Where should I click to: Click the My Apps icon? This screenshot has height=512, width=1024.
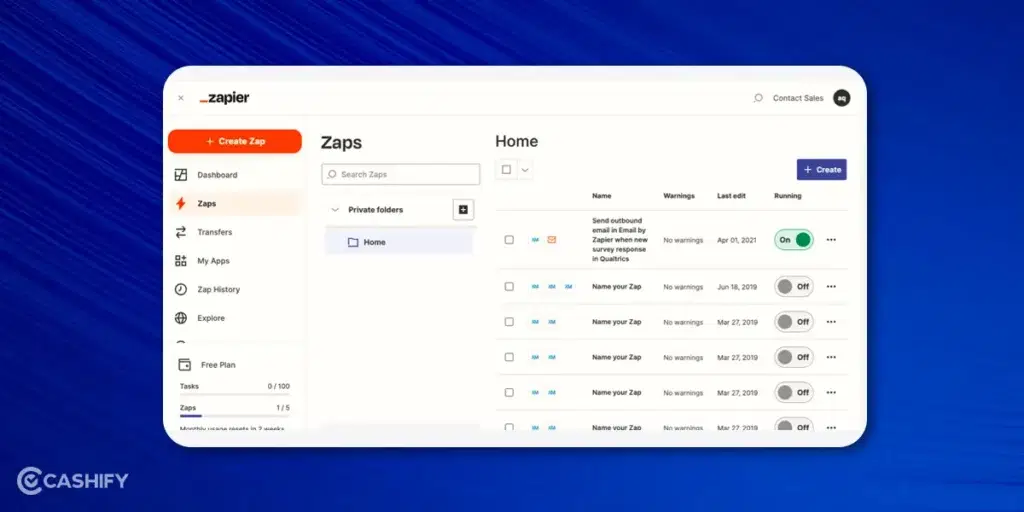[x=181, y=261]
